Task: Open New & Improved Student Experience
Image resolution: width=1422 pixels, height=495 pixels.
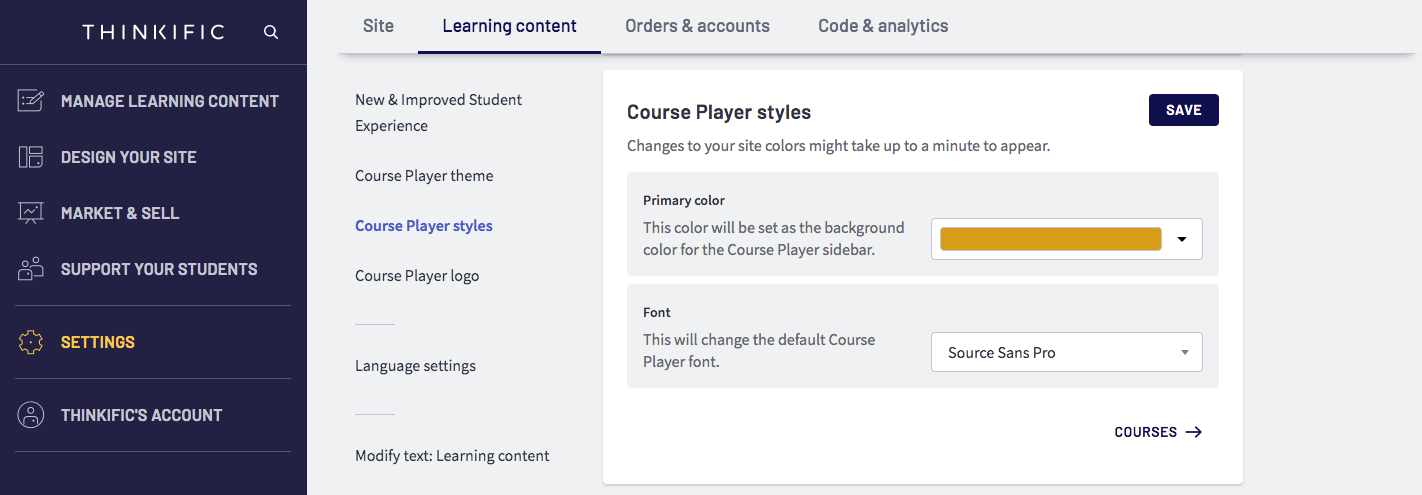Action: [439, 113]
